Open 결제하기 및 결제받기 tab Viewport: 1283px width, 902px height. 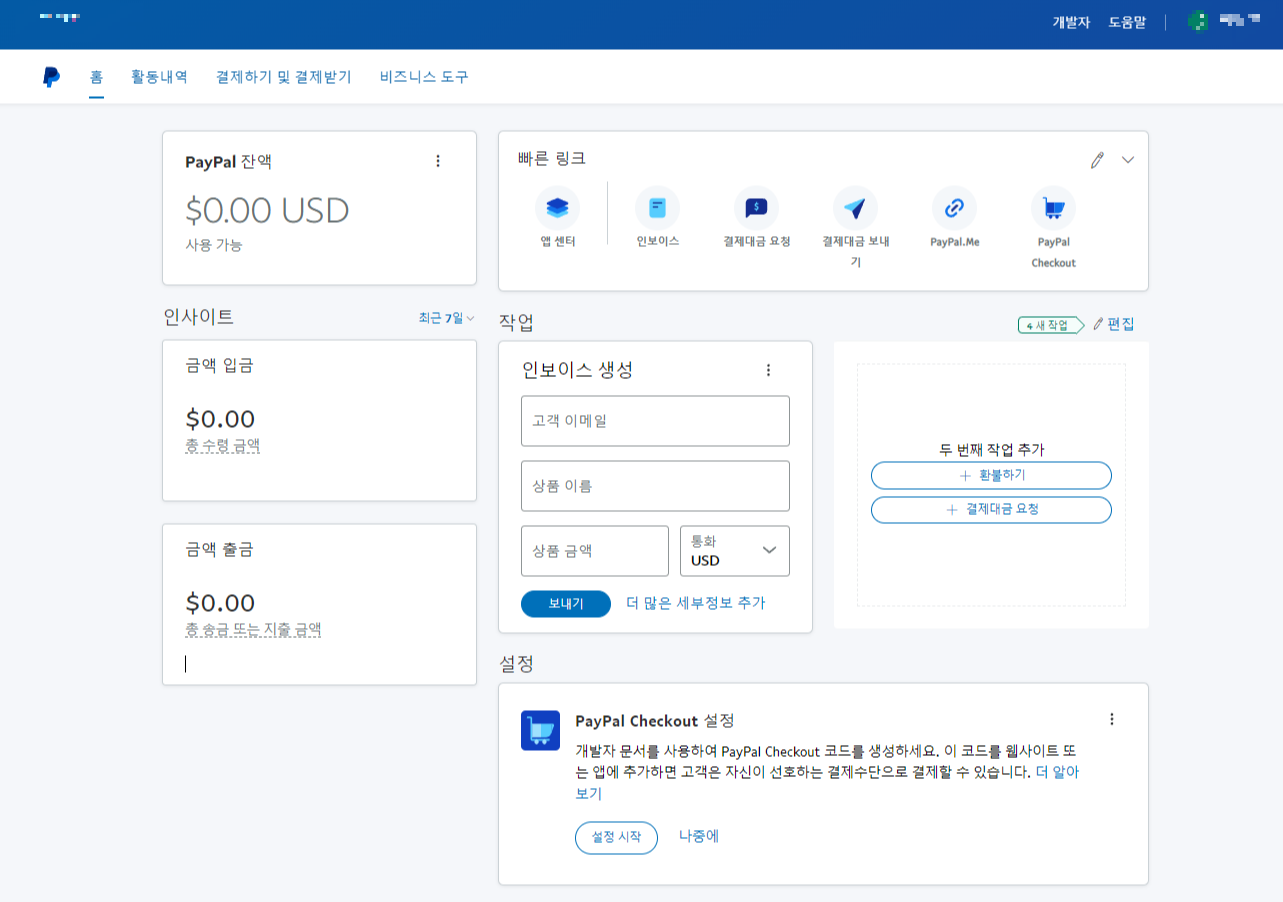pos(284,76)
